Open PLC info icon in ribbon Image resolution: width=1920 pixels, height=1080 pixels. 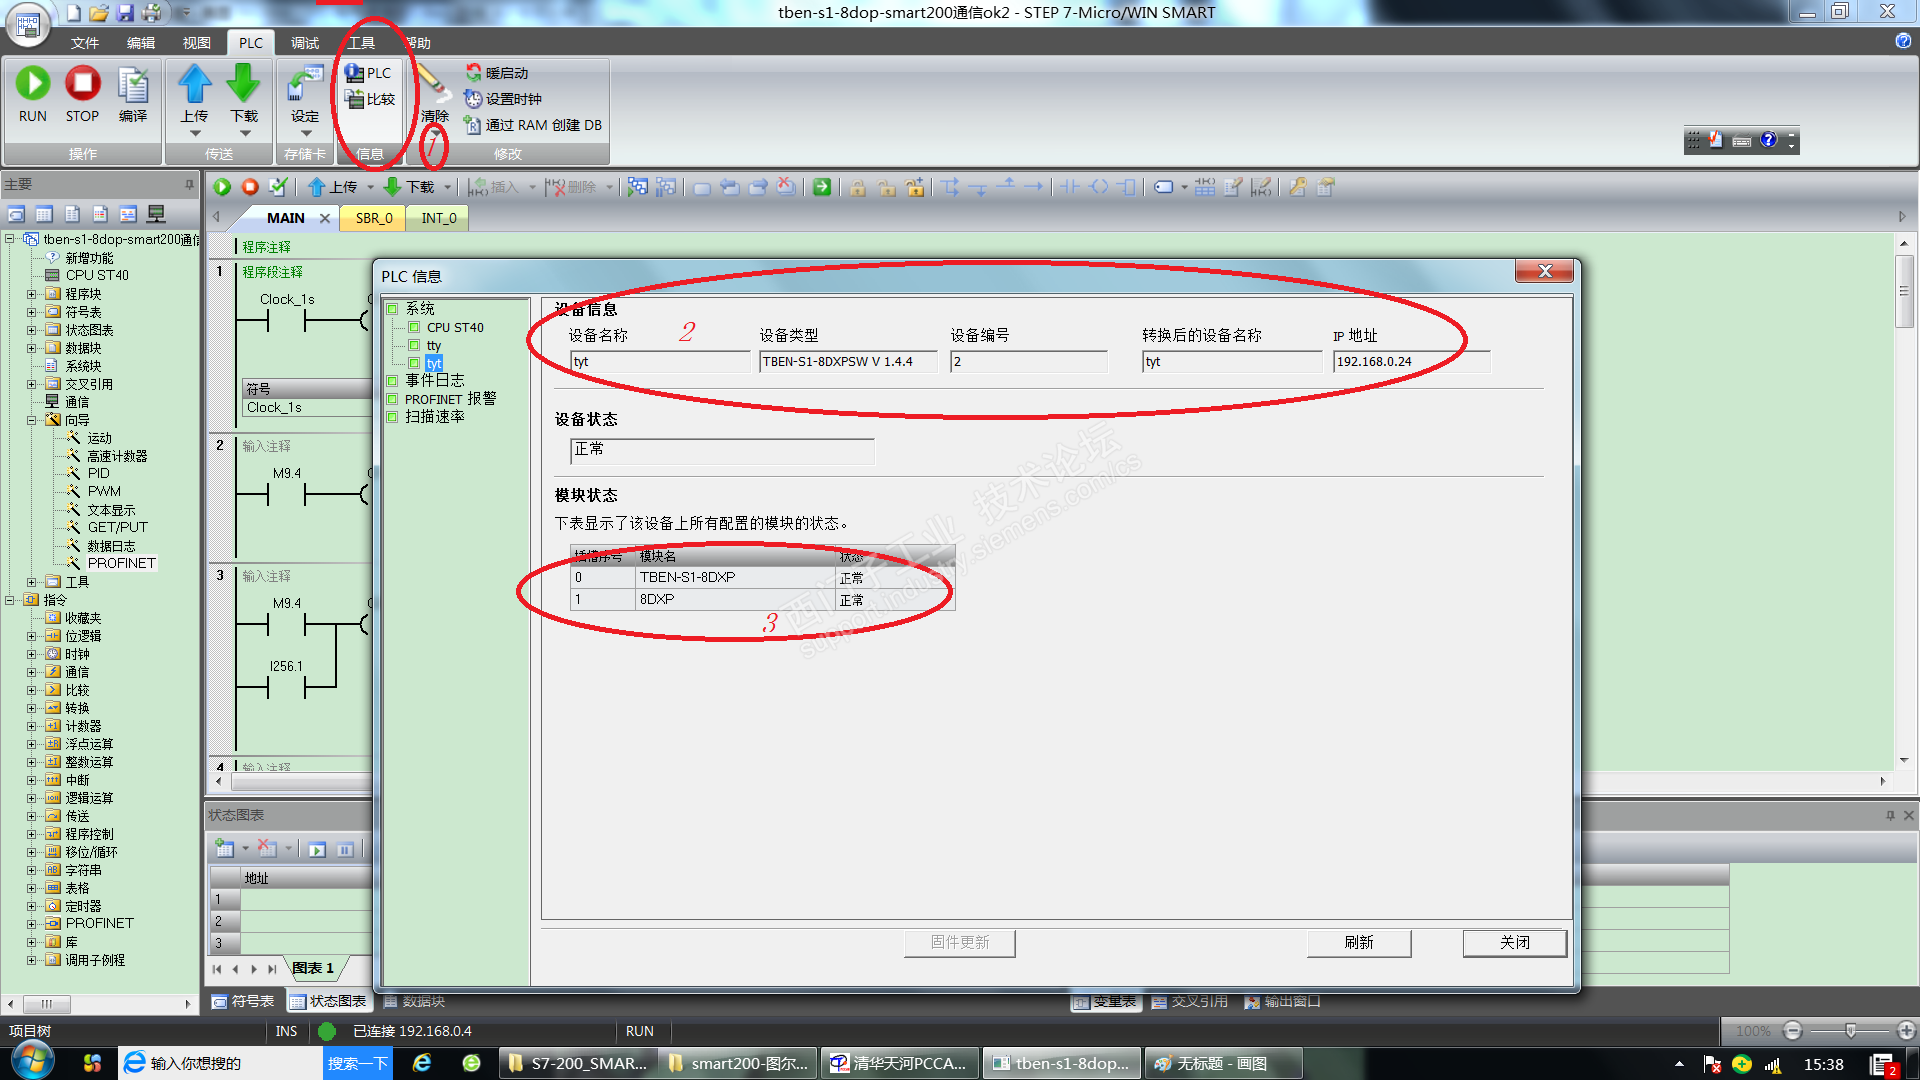click(355, 73)
